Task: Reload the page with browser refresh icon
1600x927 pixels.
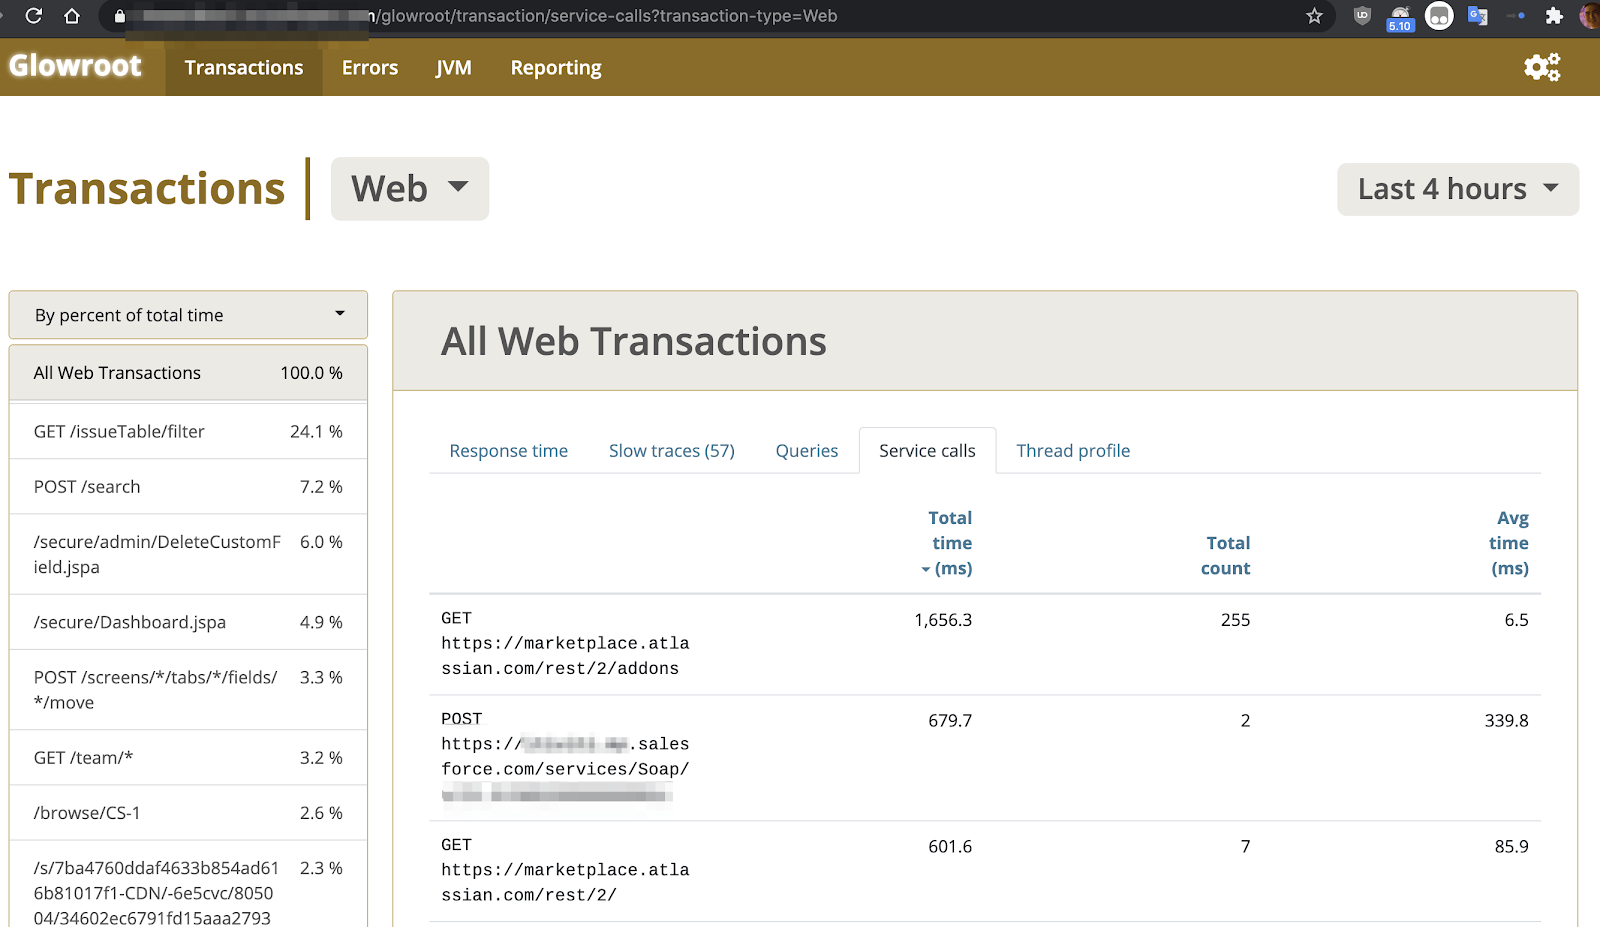Action: [x=33, y=16]
